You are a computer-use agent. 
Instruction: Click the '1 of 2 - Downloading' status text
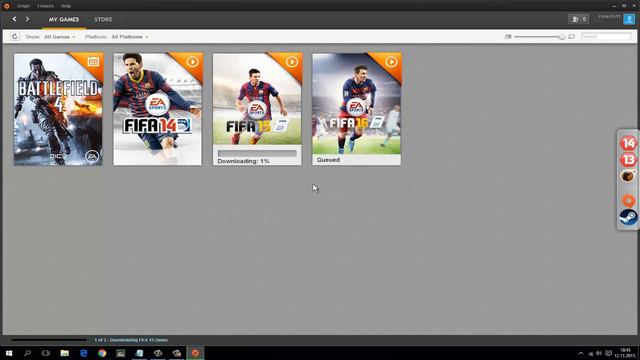[x=131, y=340]
